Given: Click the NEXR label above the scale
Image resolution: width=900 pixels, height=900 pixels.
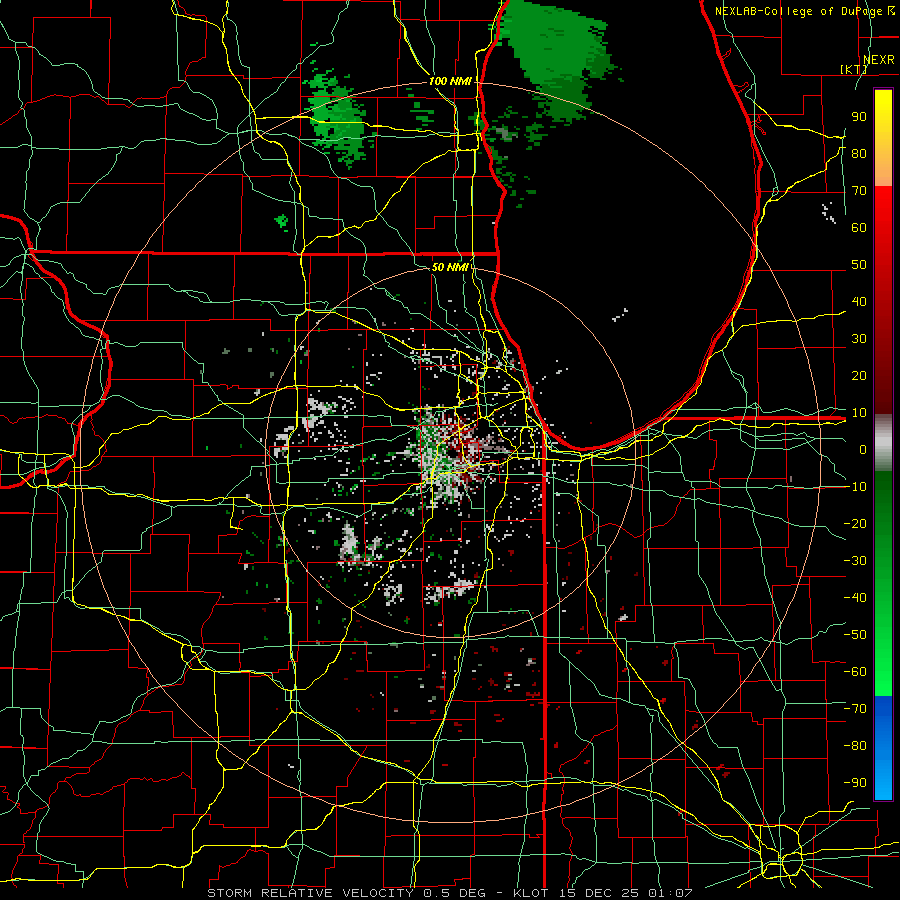Looking at the screenshot, I should [x=878, y=60].
